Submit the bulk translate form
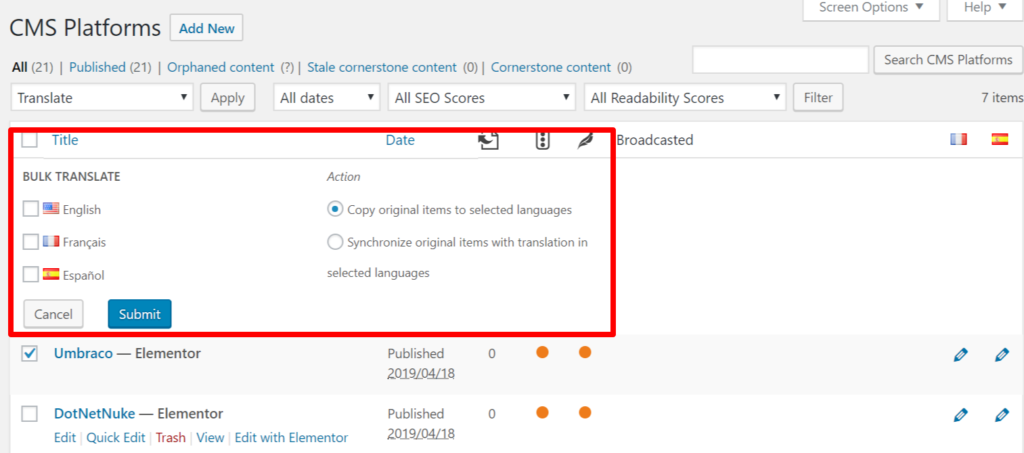The height and width of the screenshot is (453, 1024). click(140, 314)
